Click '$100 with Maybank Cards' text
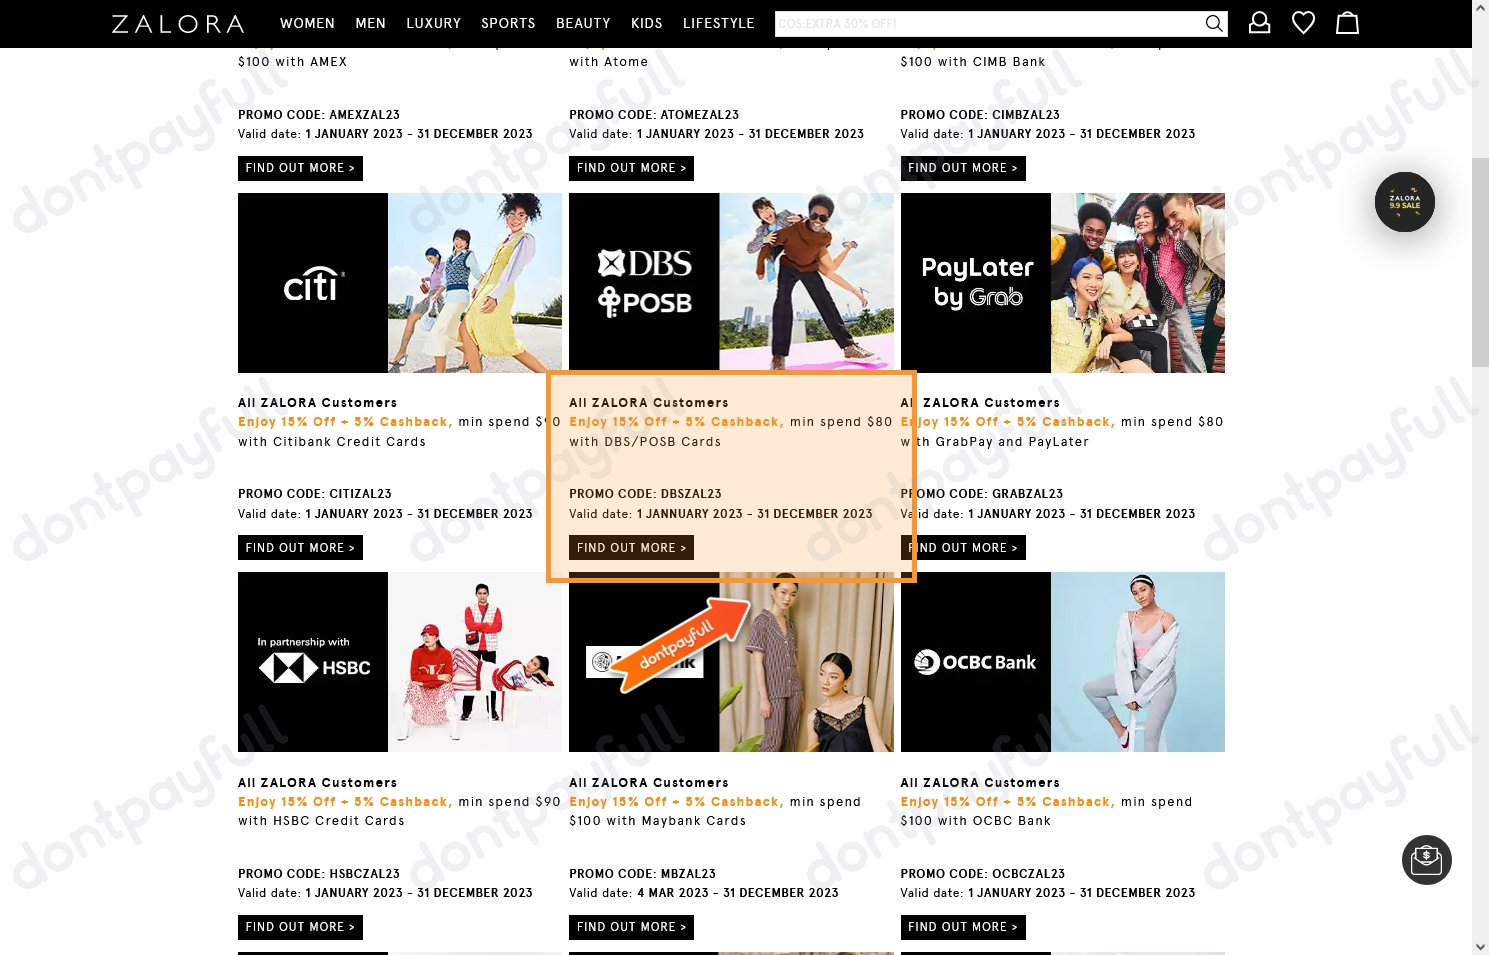This screenshot has width=1489, height=955. click(x=657, y=821)
